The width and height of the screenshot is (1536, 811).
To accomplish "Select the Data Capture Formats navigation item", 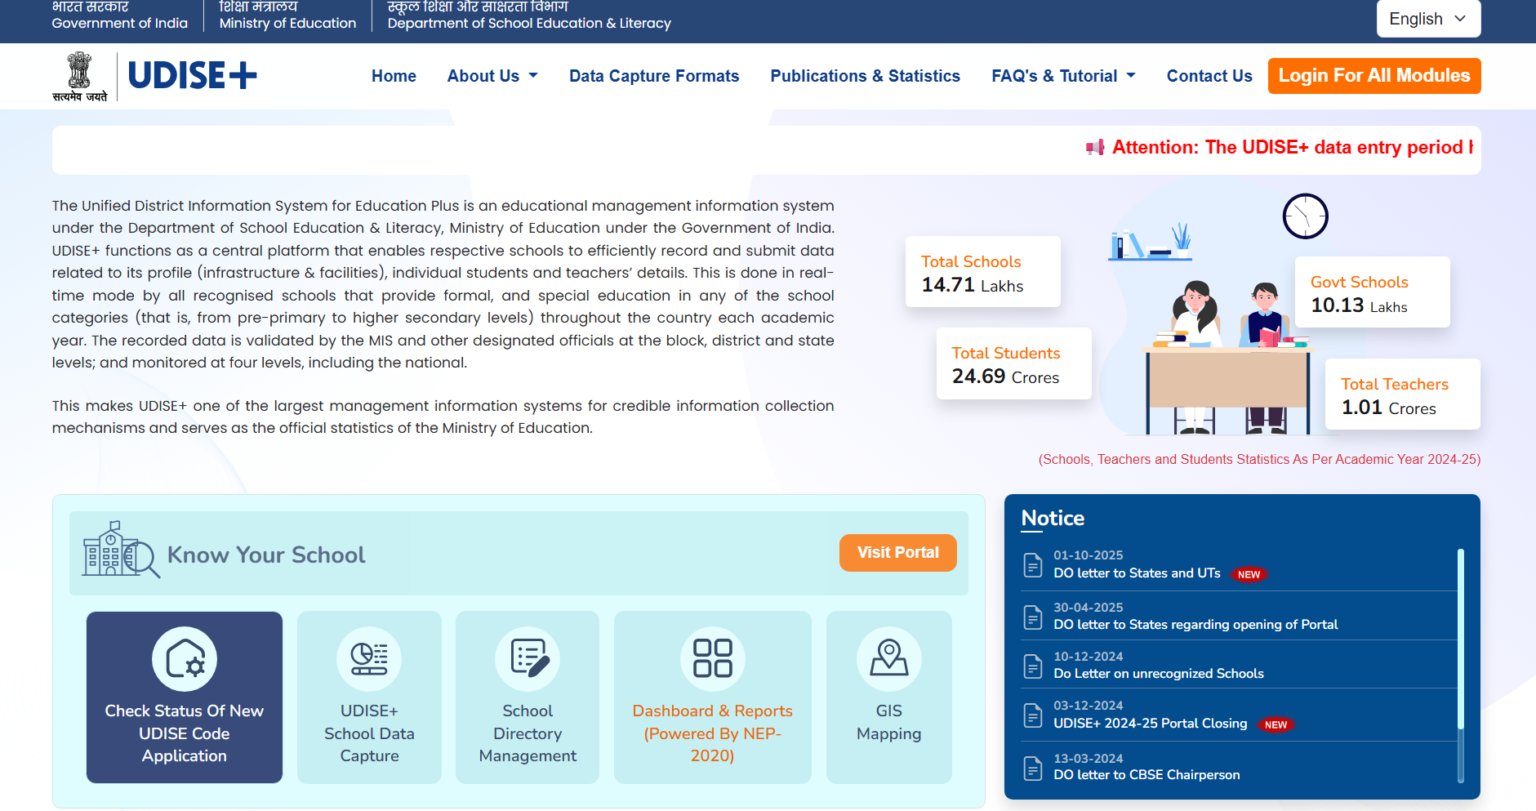I will (654, 75).
